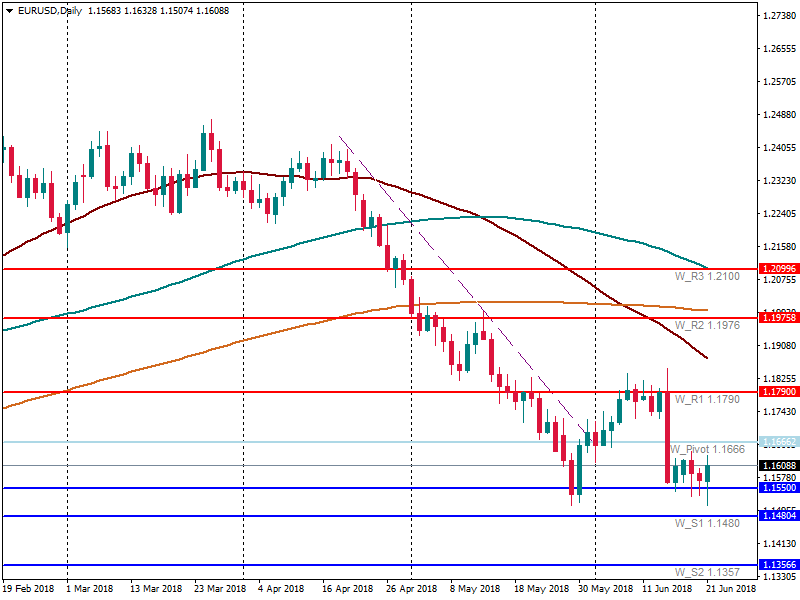Select the current price 1.16088 tag
Image resolution: width=800 pixels, height=600 pixels.
pyautogui.click(x=778, y=466)
